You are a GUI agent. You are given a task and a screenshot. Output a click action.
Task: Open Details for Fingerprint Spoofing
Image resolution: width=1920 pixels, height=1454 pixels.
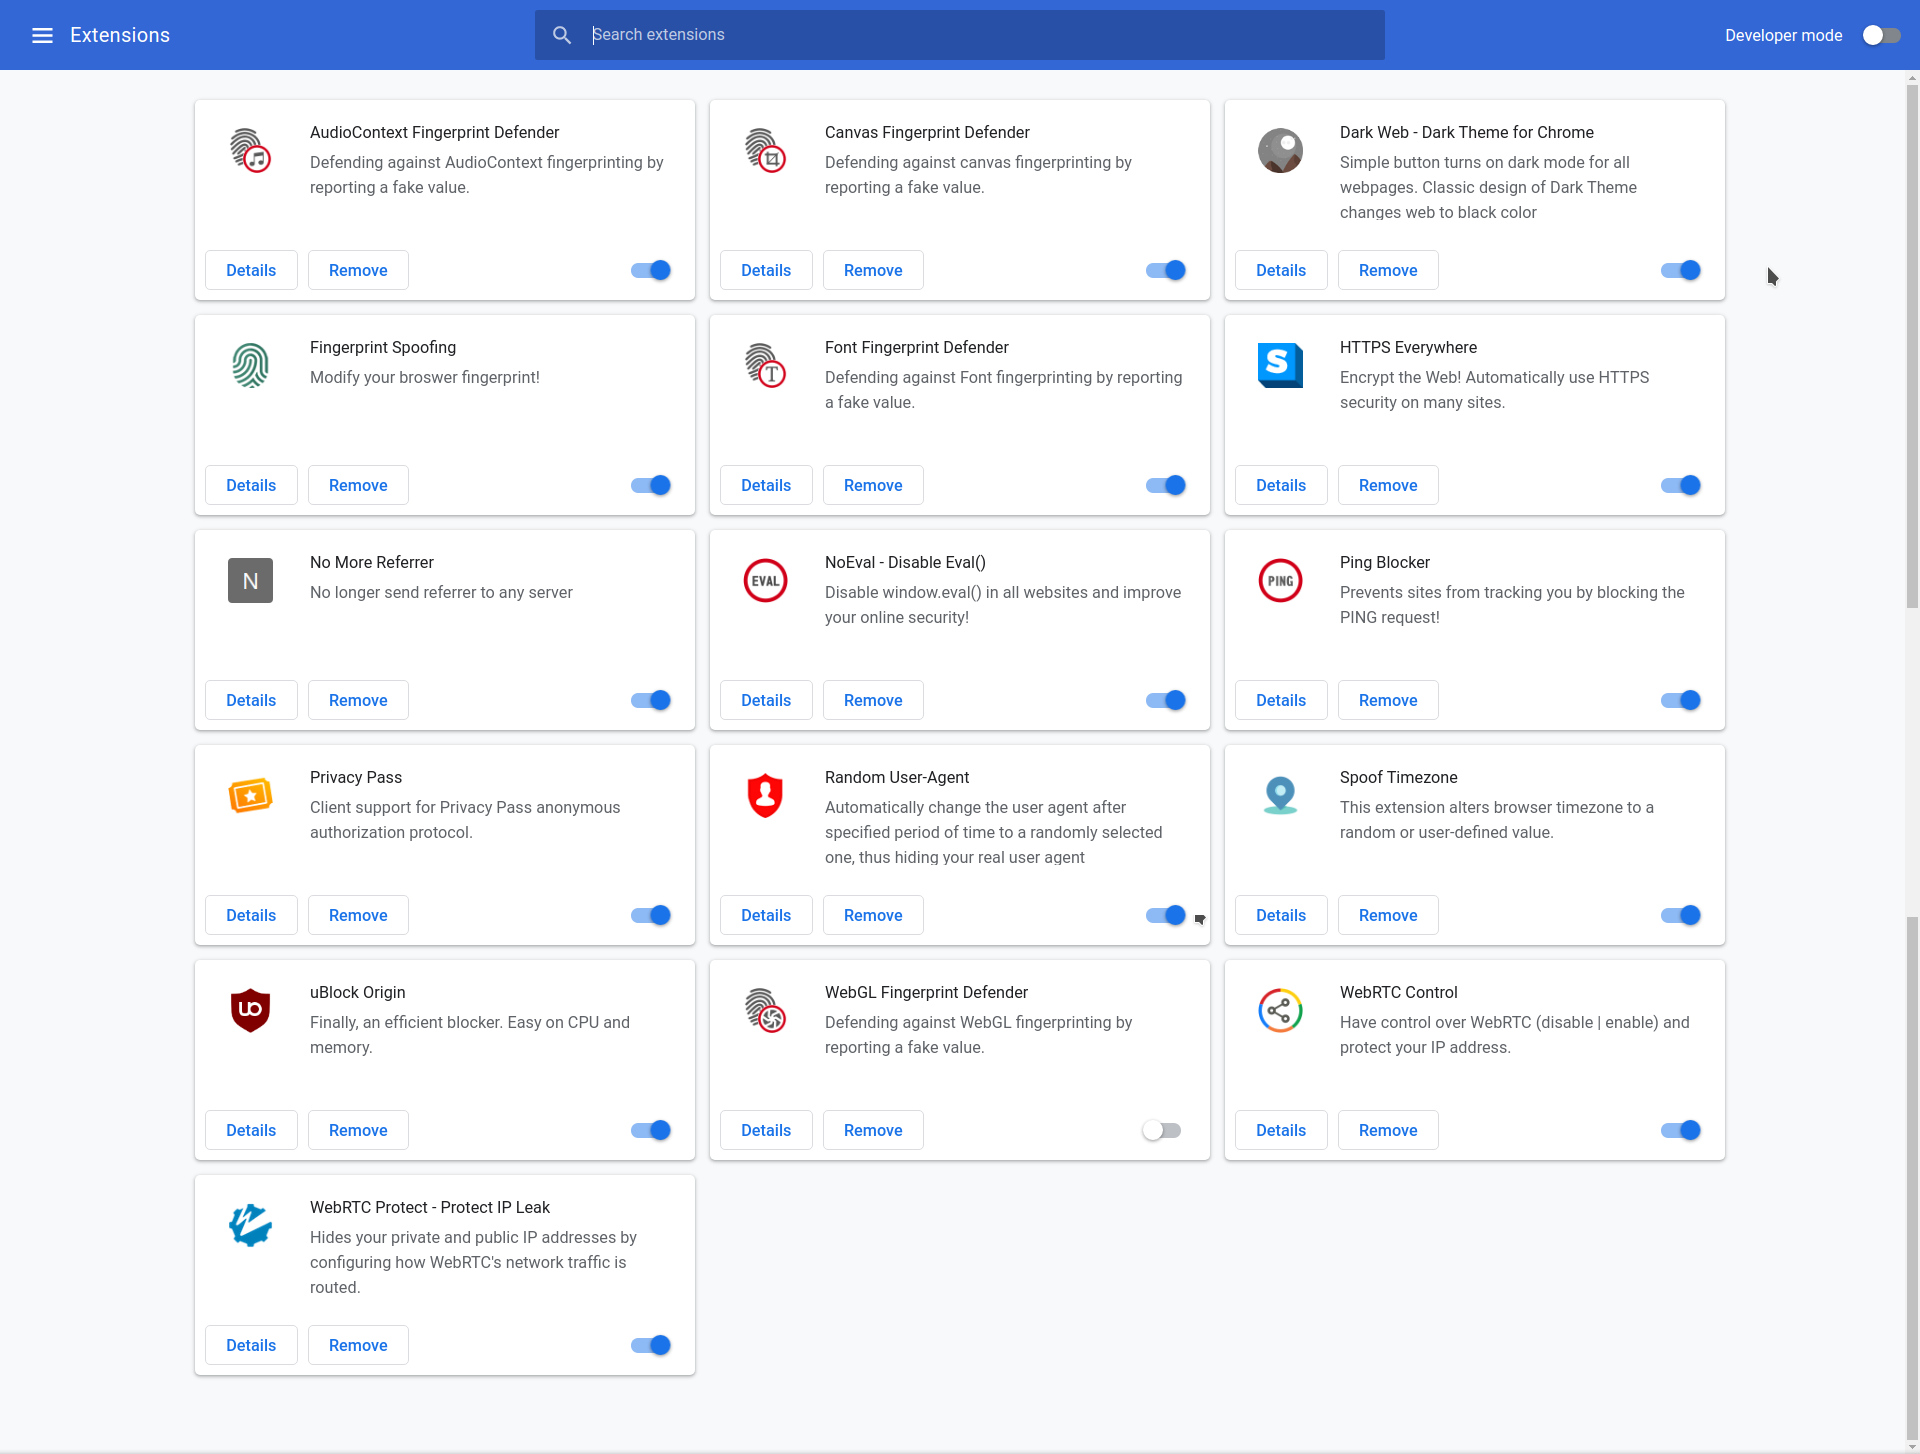pyautogui.click(x=250, y=484)
